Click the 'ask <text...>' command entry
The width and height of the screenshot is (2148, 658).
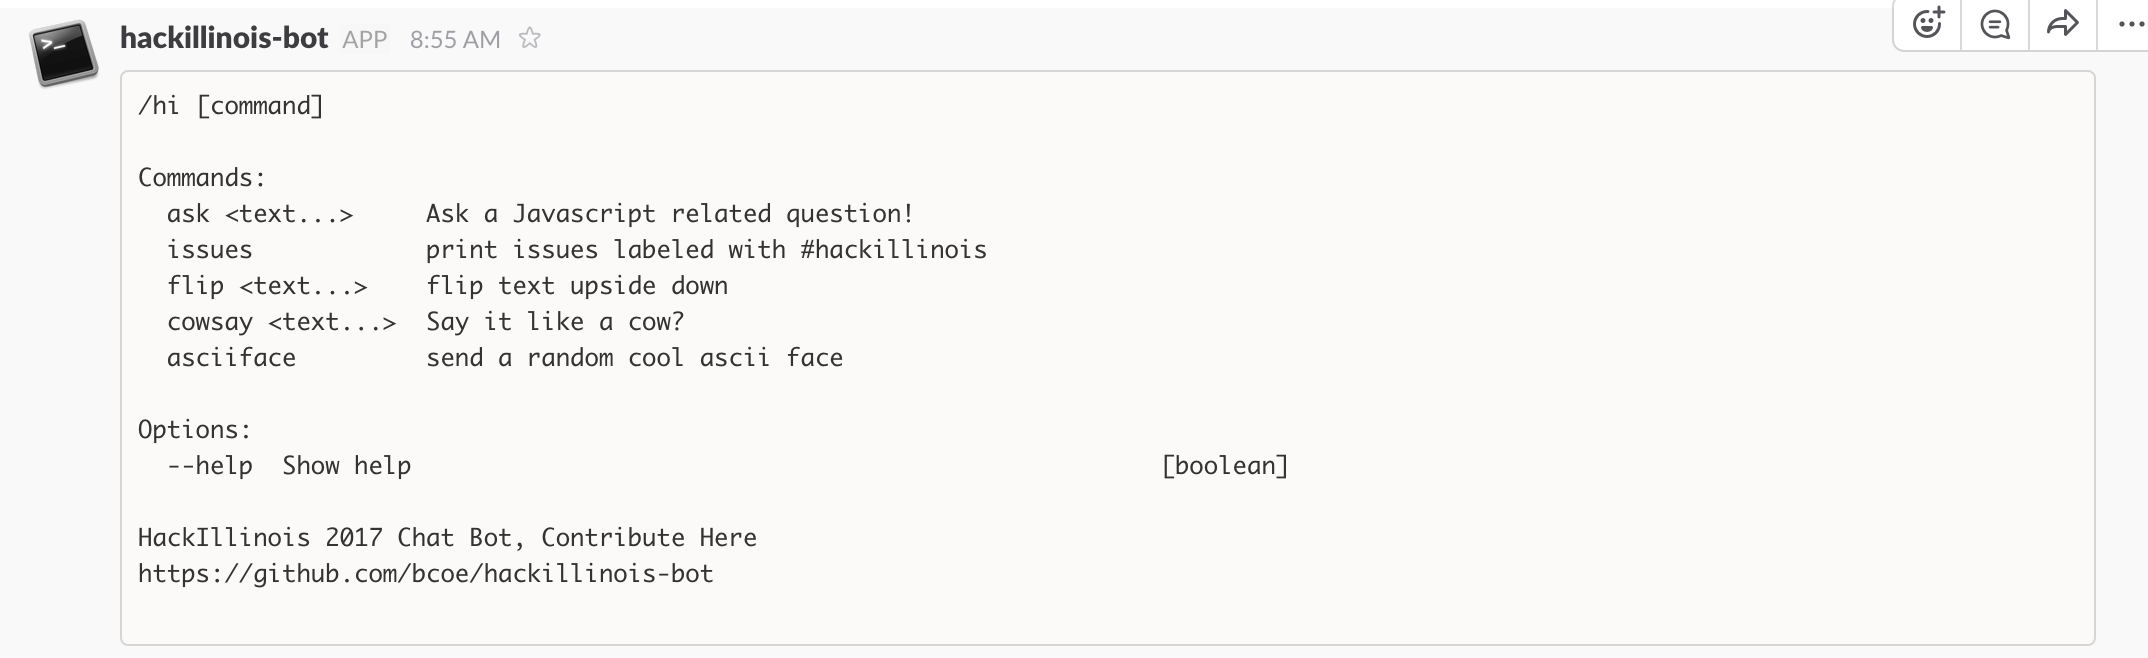260,214
